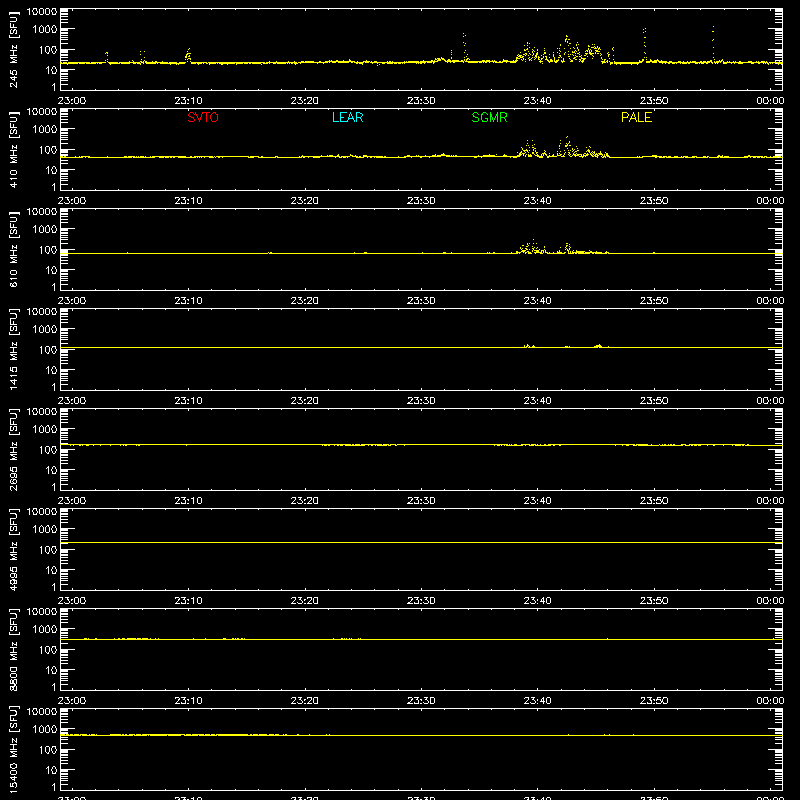Click 00:00 label under the 245 MHz plot
Screen dimensions: 800x800
tap(770, 101)
